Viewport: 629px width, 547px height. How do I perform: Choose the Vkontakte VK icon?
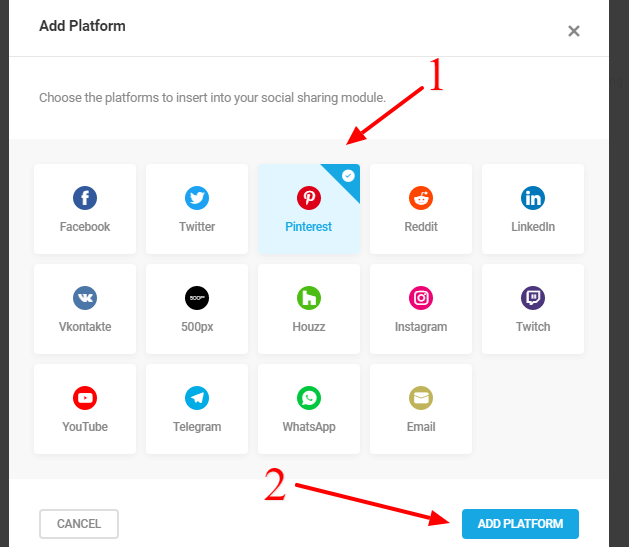(85, 298)
